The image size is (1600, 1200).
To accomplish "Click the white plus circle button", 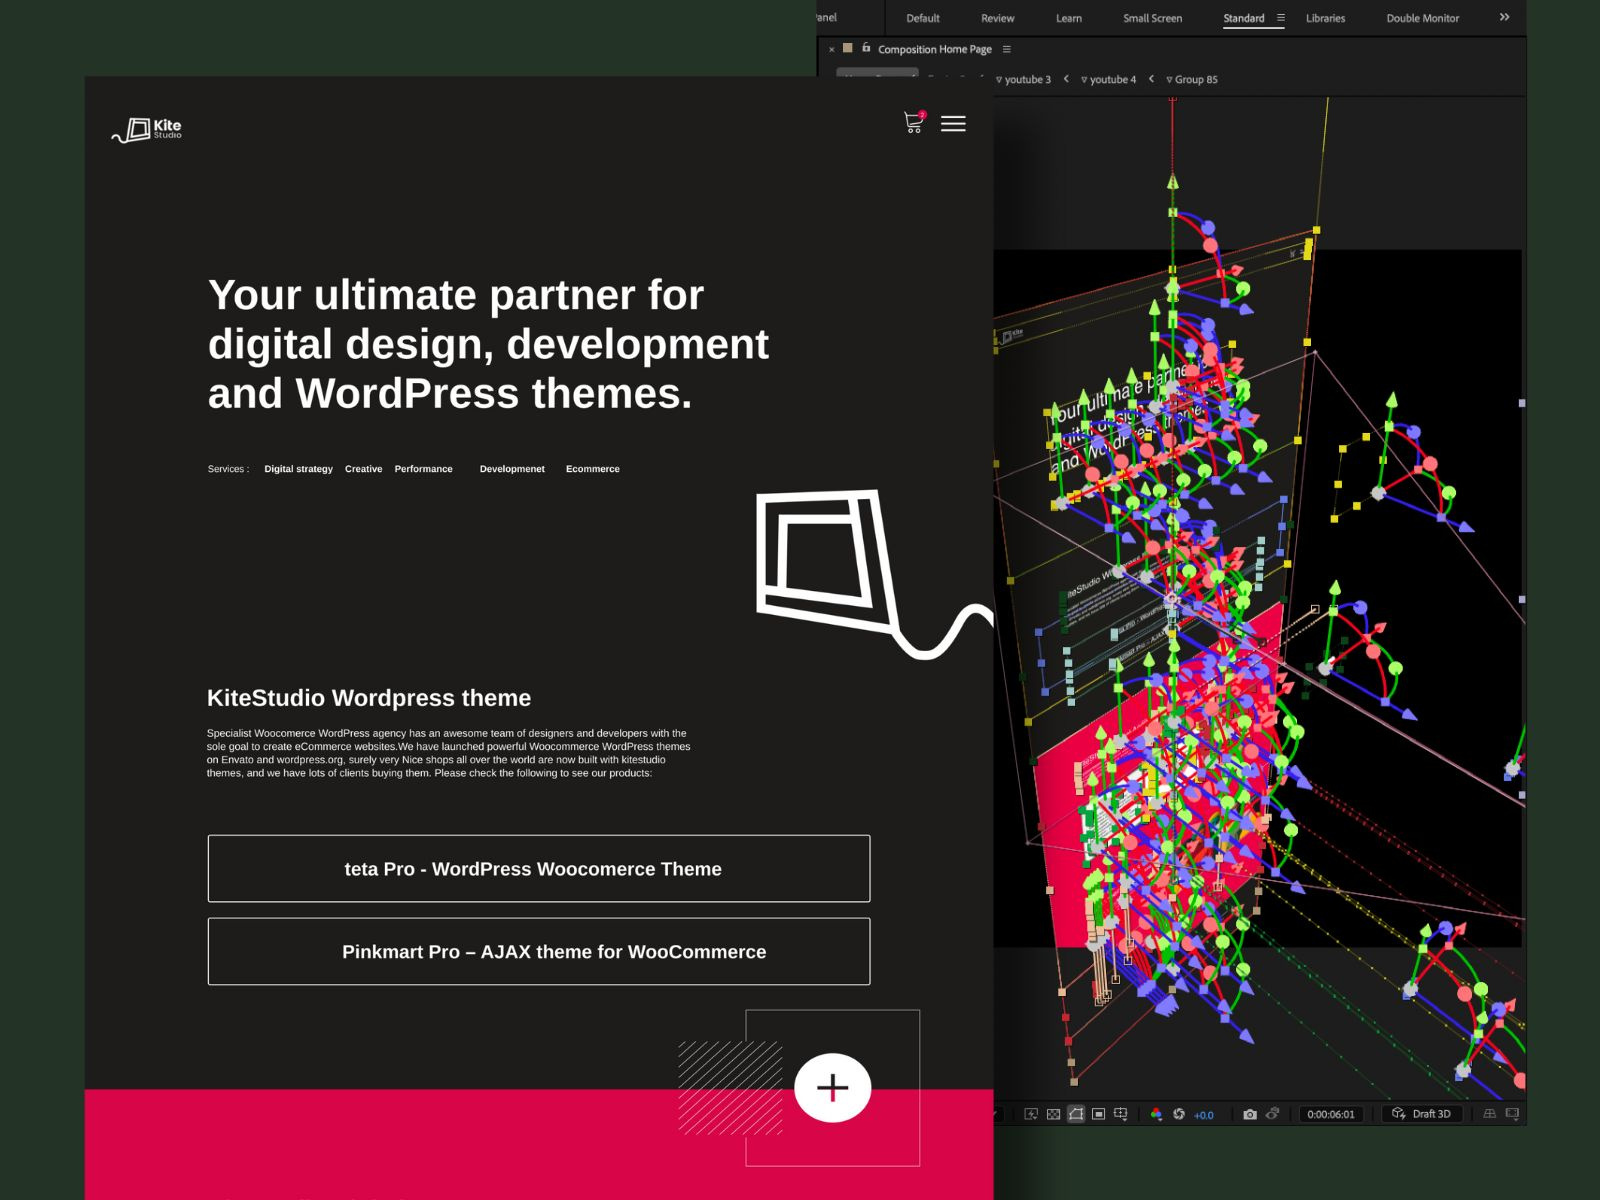I will [x=833, y=1087].
